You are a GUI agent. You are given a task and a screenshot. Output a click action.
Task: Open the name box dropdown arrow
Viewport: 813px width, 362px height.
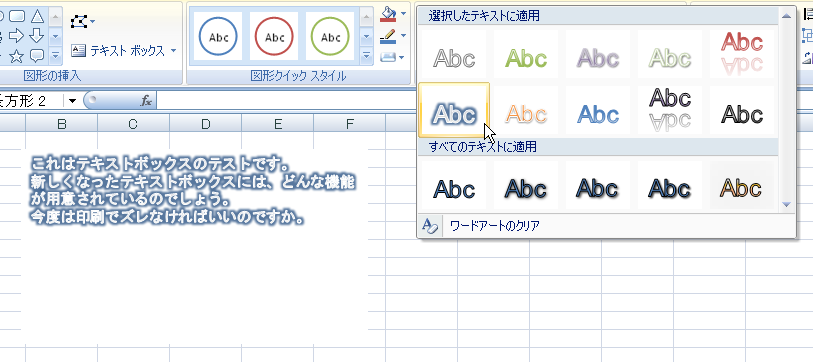coord(73,101)
